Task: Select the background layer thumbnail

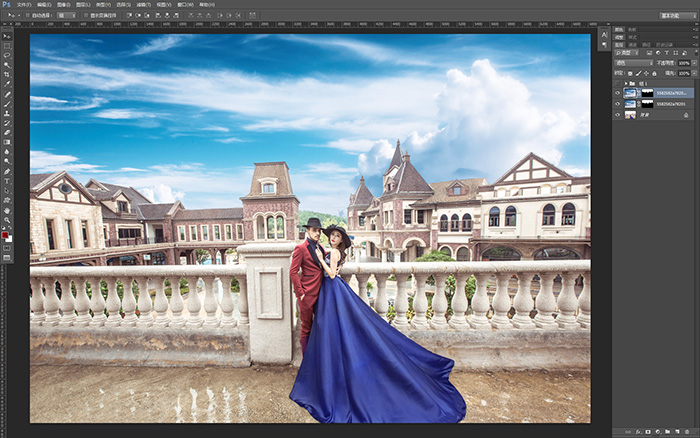Action: pos(630,115)
